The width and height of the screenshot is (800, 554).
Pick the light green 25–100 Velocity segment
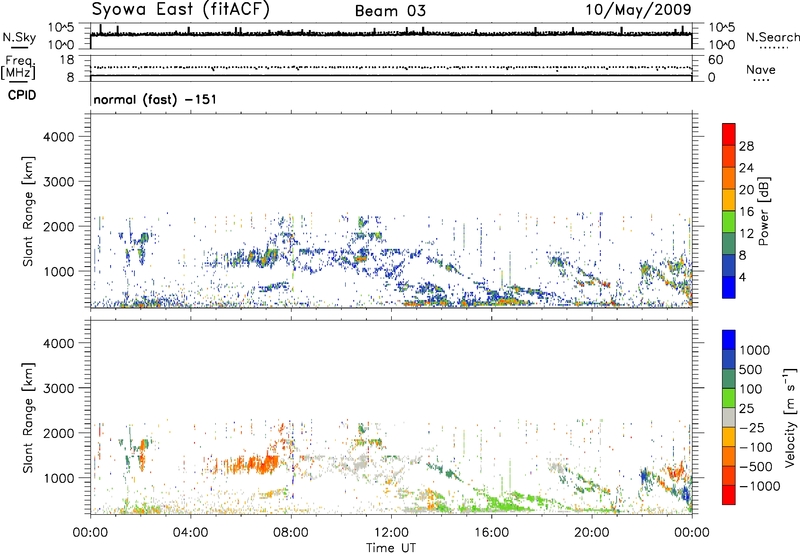729,398
